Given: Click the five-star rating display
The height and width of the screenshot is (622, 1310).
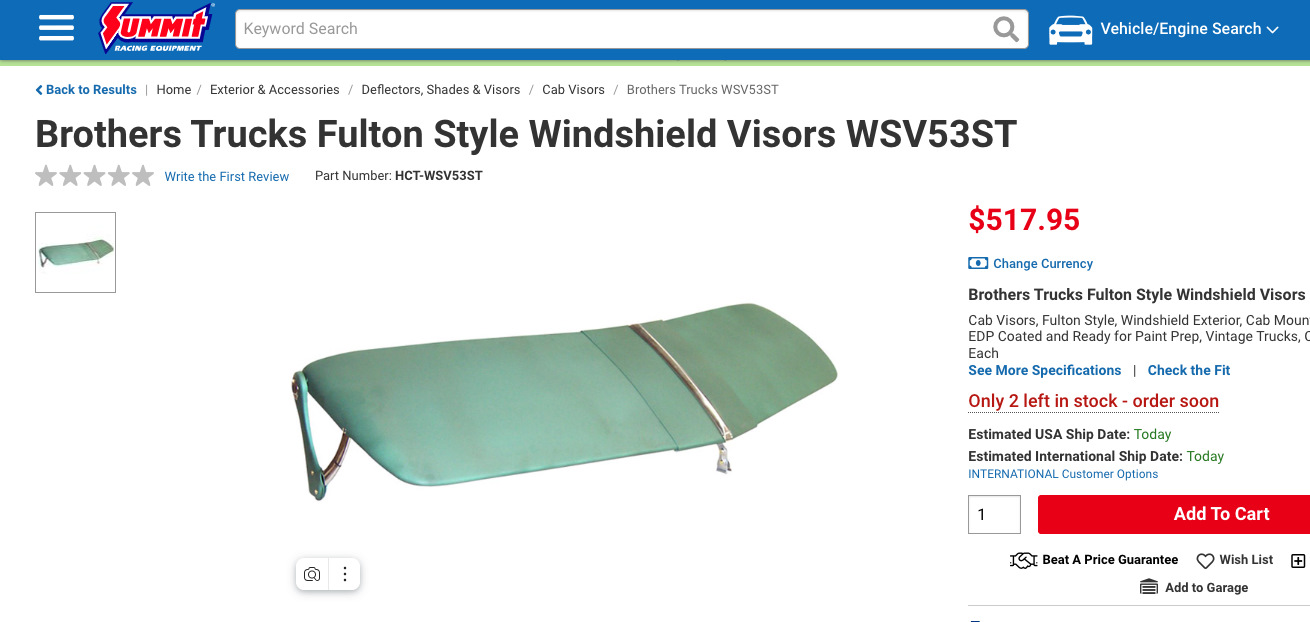Looking at the screenshot, I should tap(95, 176).
